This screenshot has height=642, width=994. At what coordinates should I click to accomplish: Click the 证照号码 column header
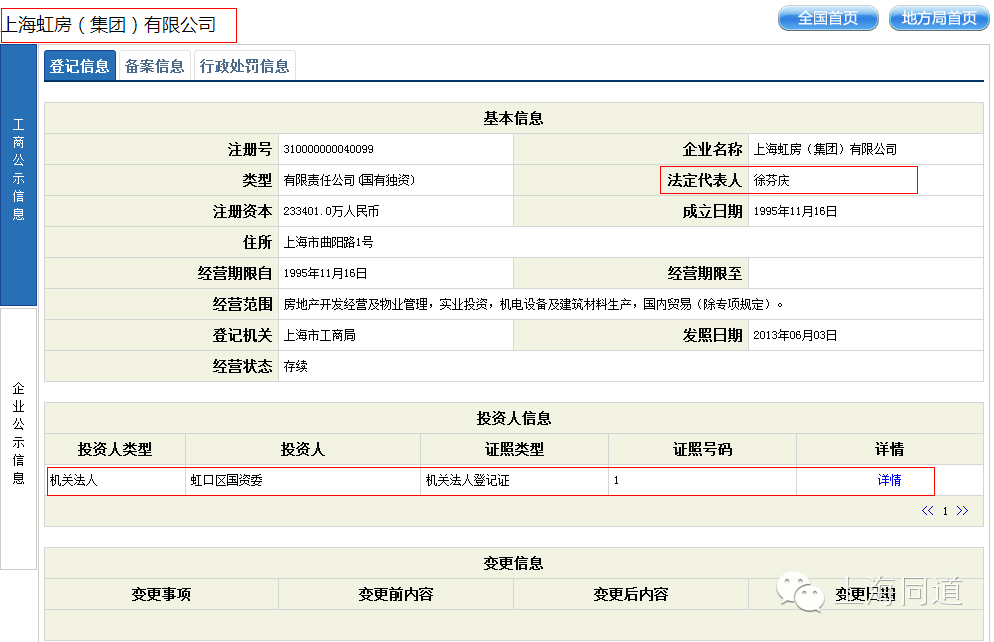point(702,449)
